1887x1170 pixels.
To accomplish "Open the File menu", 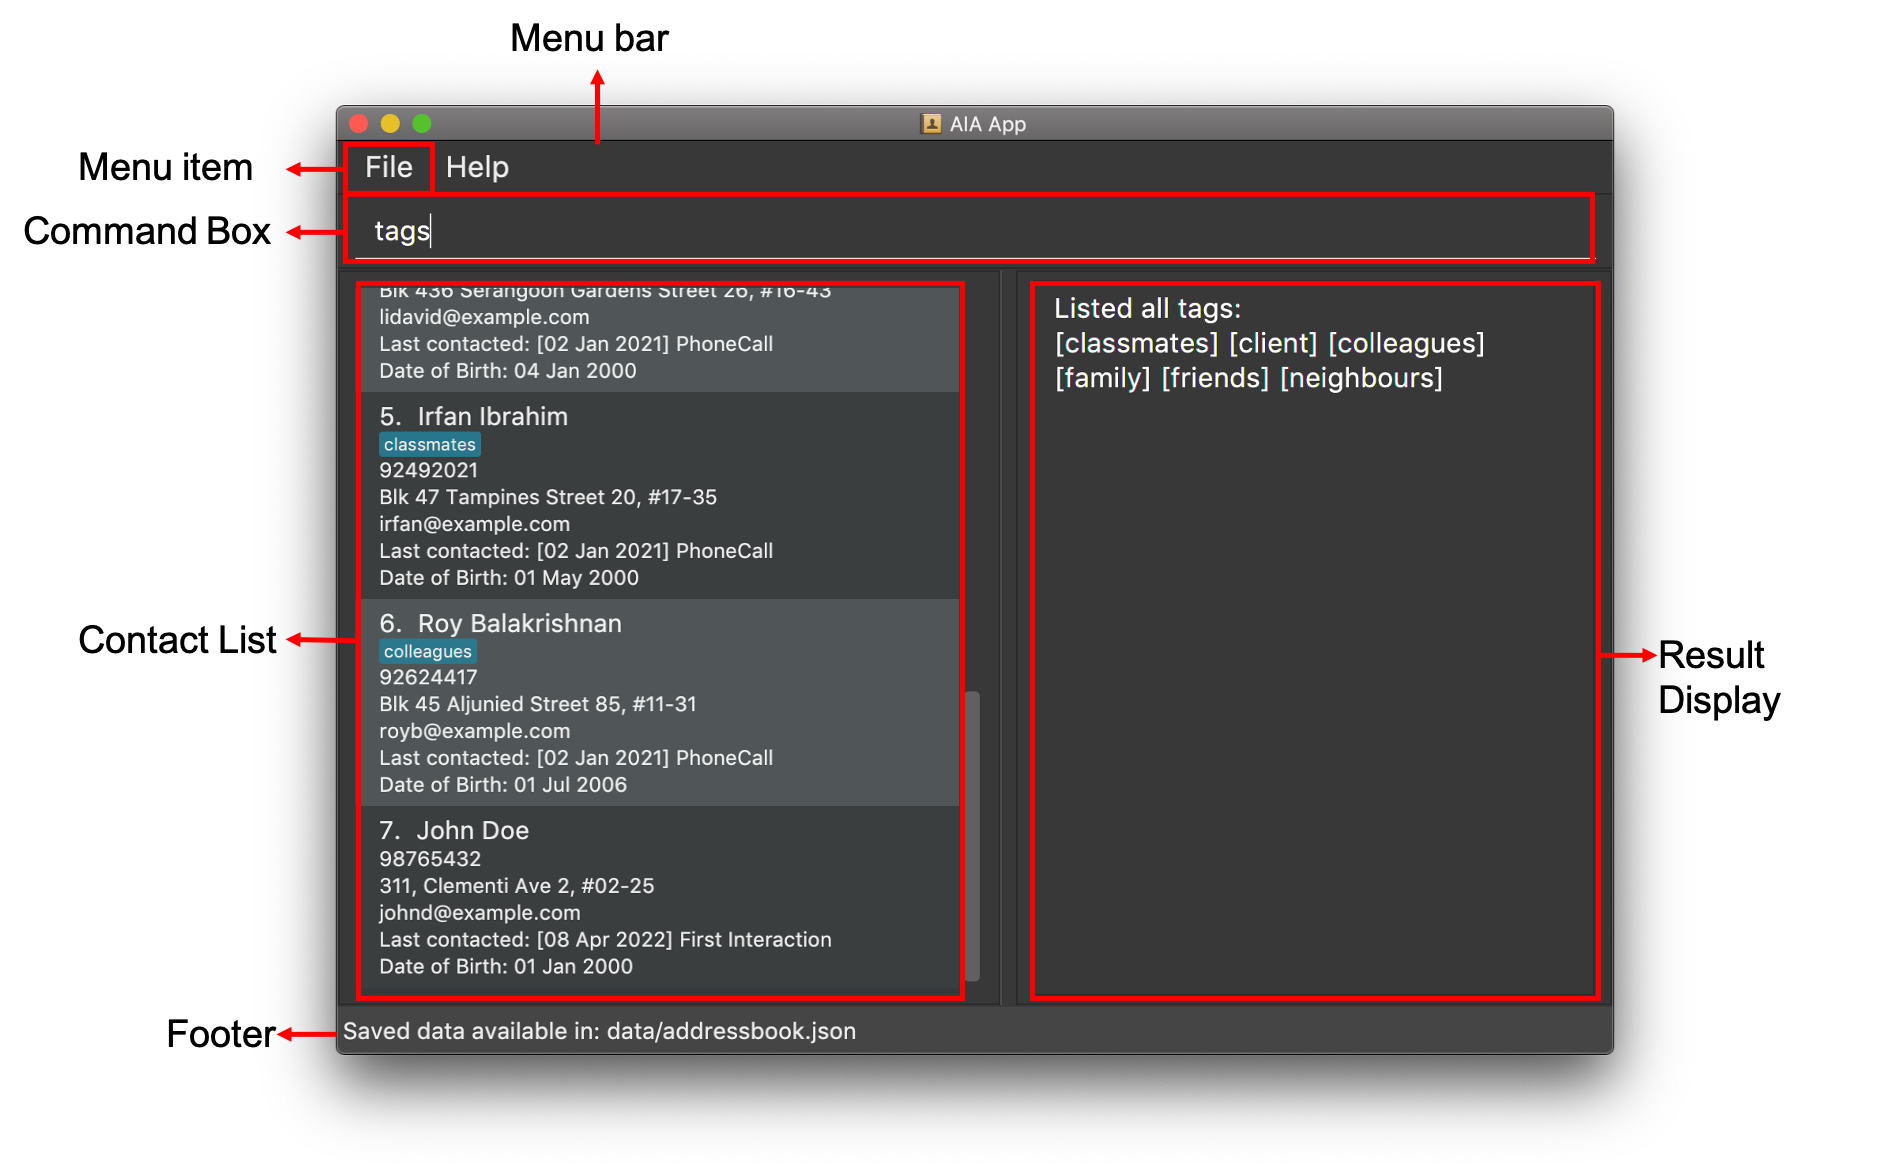I will pos(388,167).
